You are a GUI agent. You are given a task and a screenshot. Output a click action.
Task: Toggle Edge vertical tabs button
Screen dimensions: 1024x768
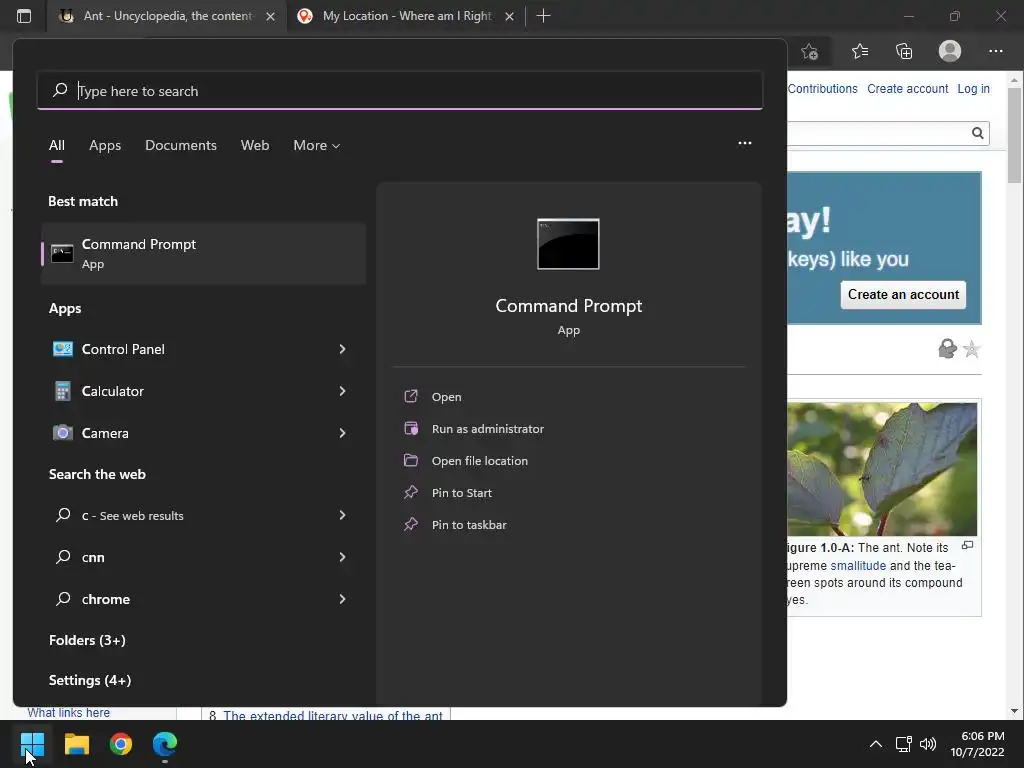pos(24,16)
